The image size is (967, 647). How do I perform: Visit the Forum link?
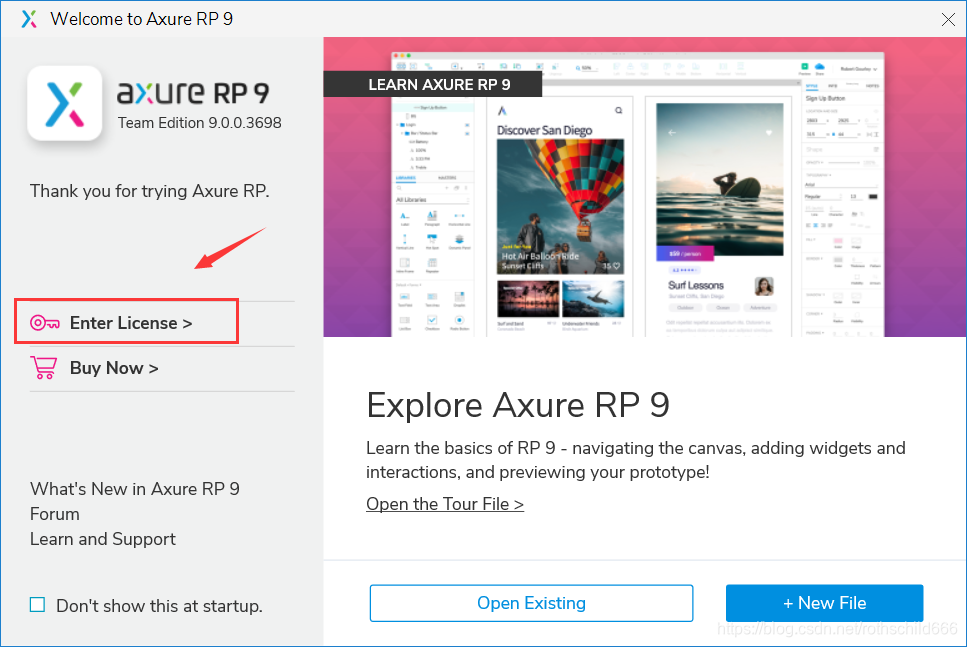(x=55, y=514)
